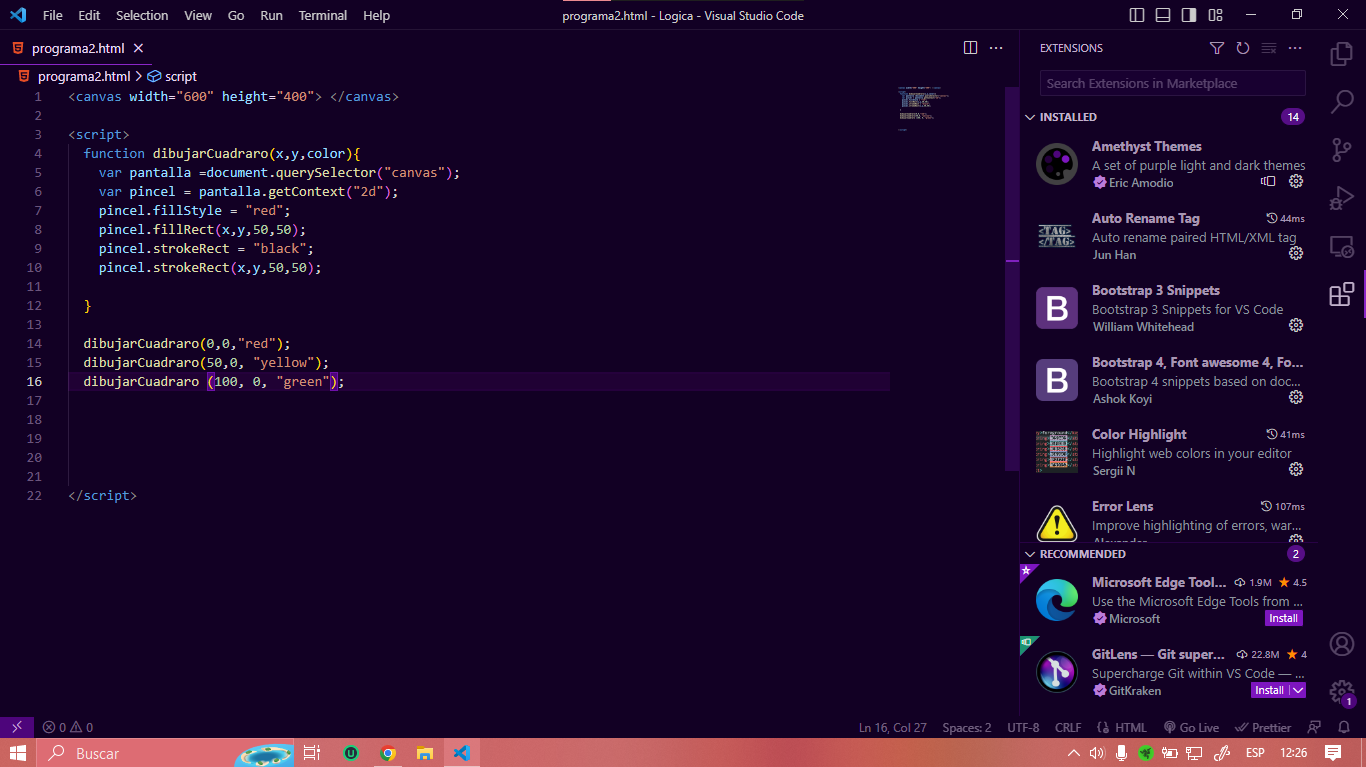Open the Accounts menu icon
The height and width of the screenshot is (767, 1366).
[x=1341, y=643]
